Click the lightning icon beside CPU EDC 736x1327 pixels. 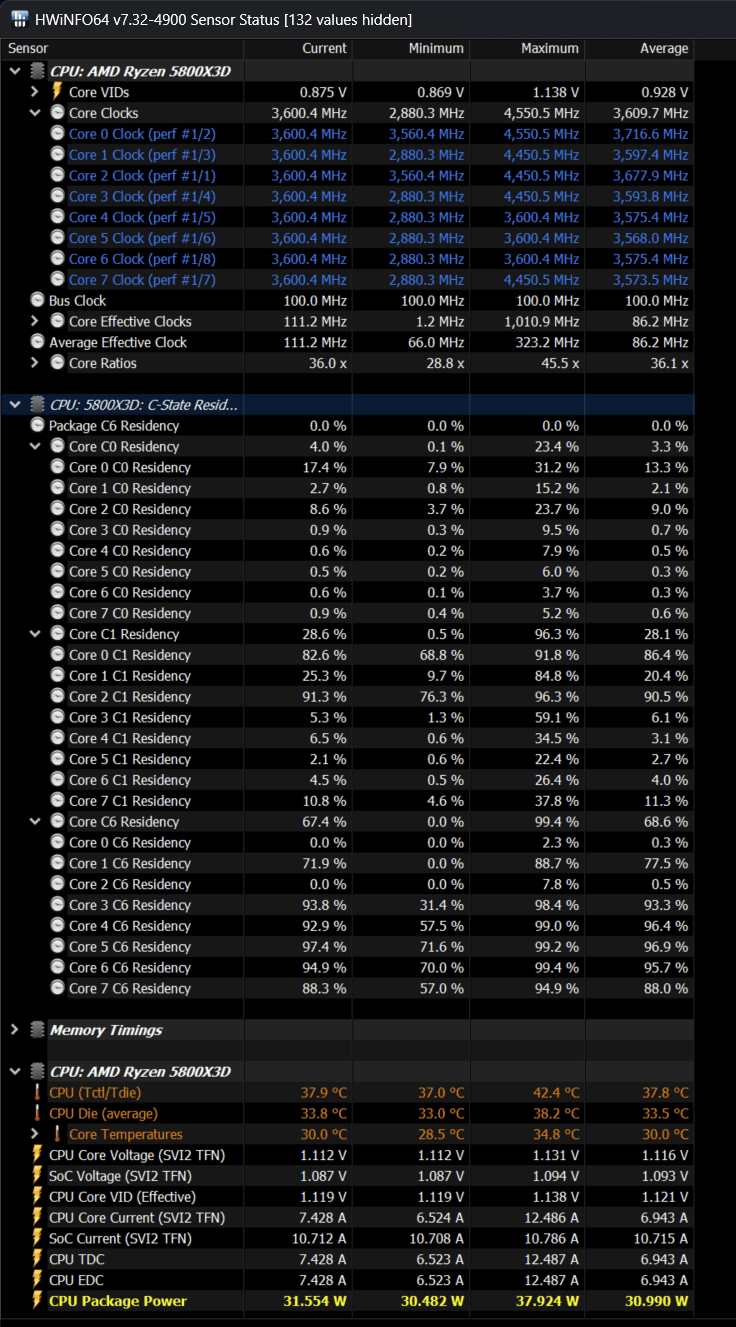(37, 1280)
